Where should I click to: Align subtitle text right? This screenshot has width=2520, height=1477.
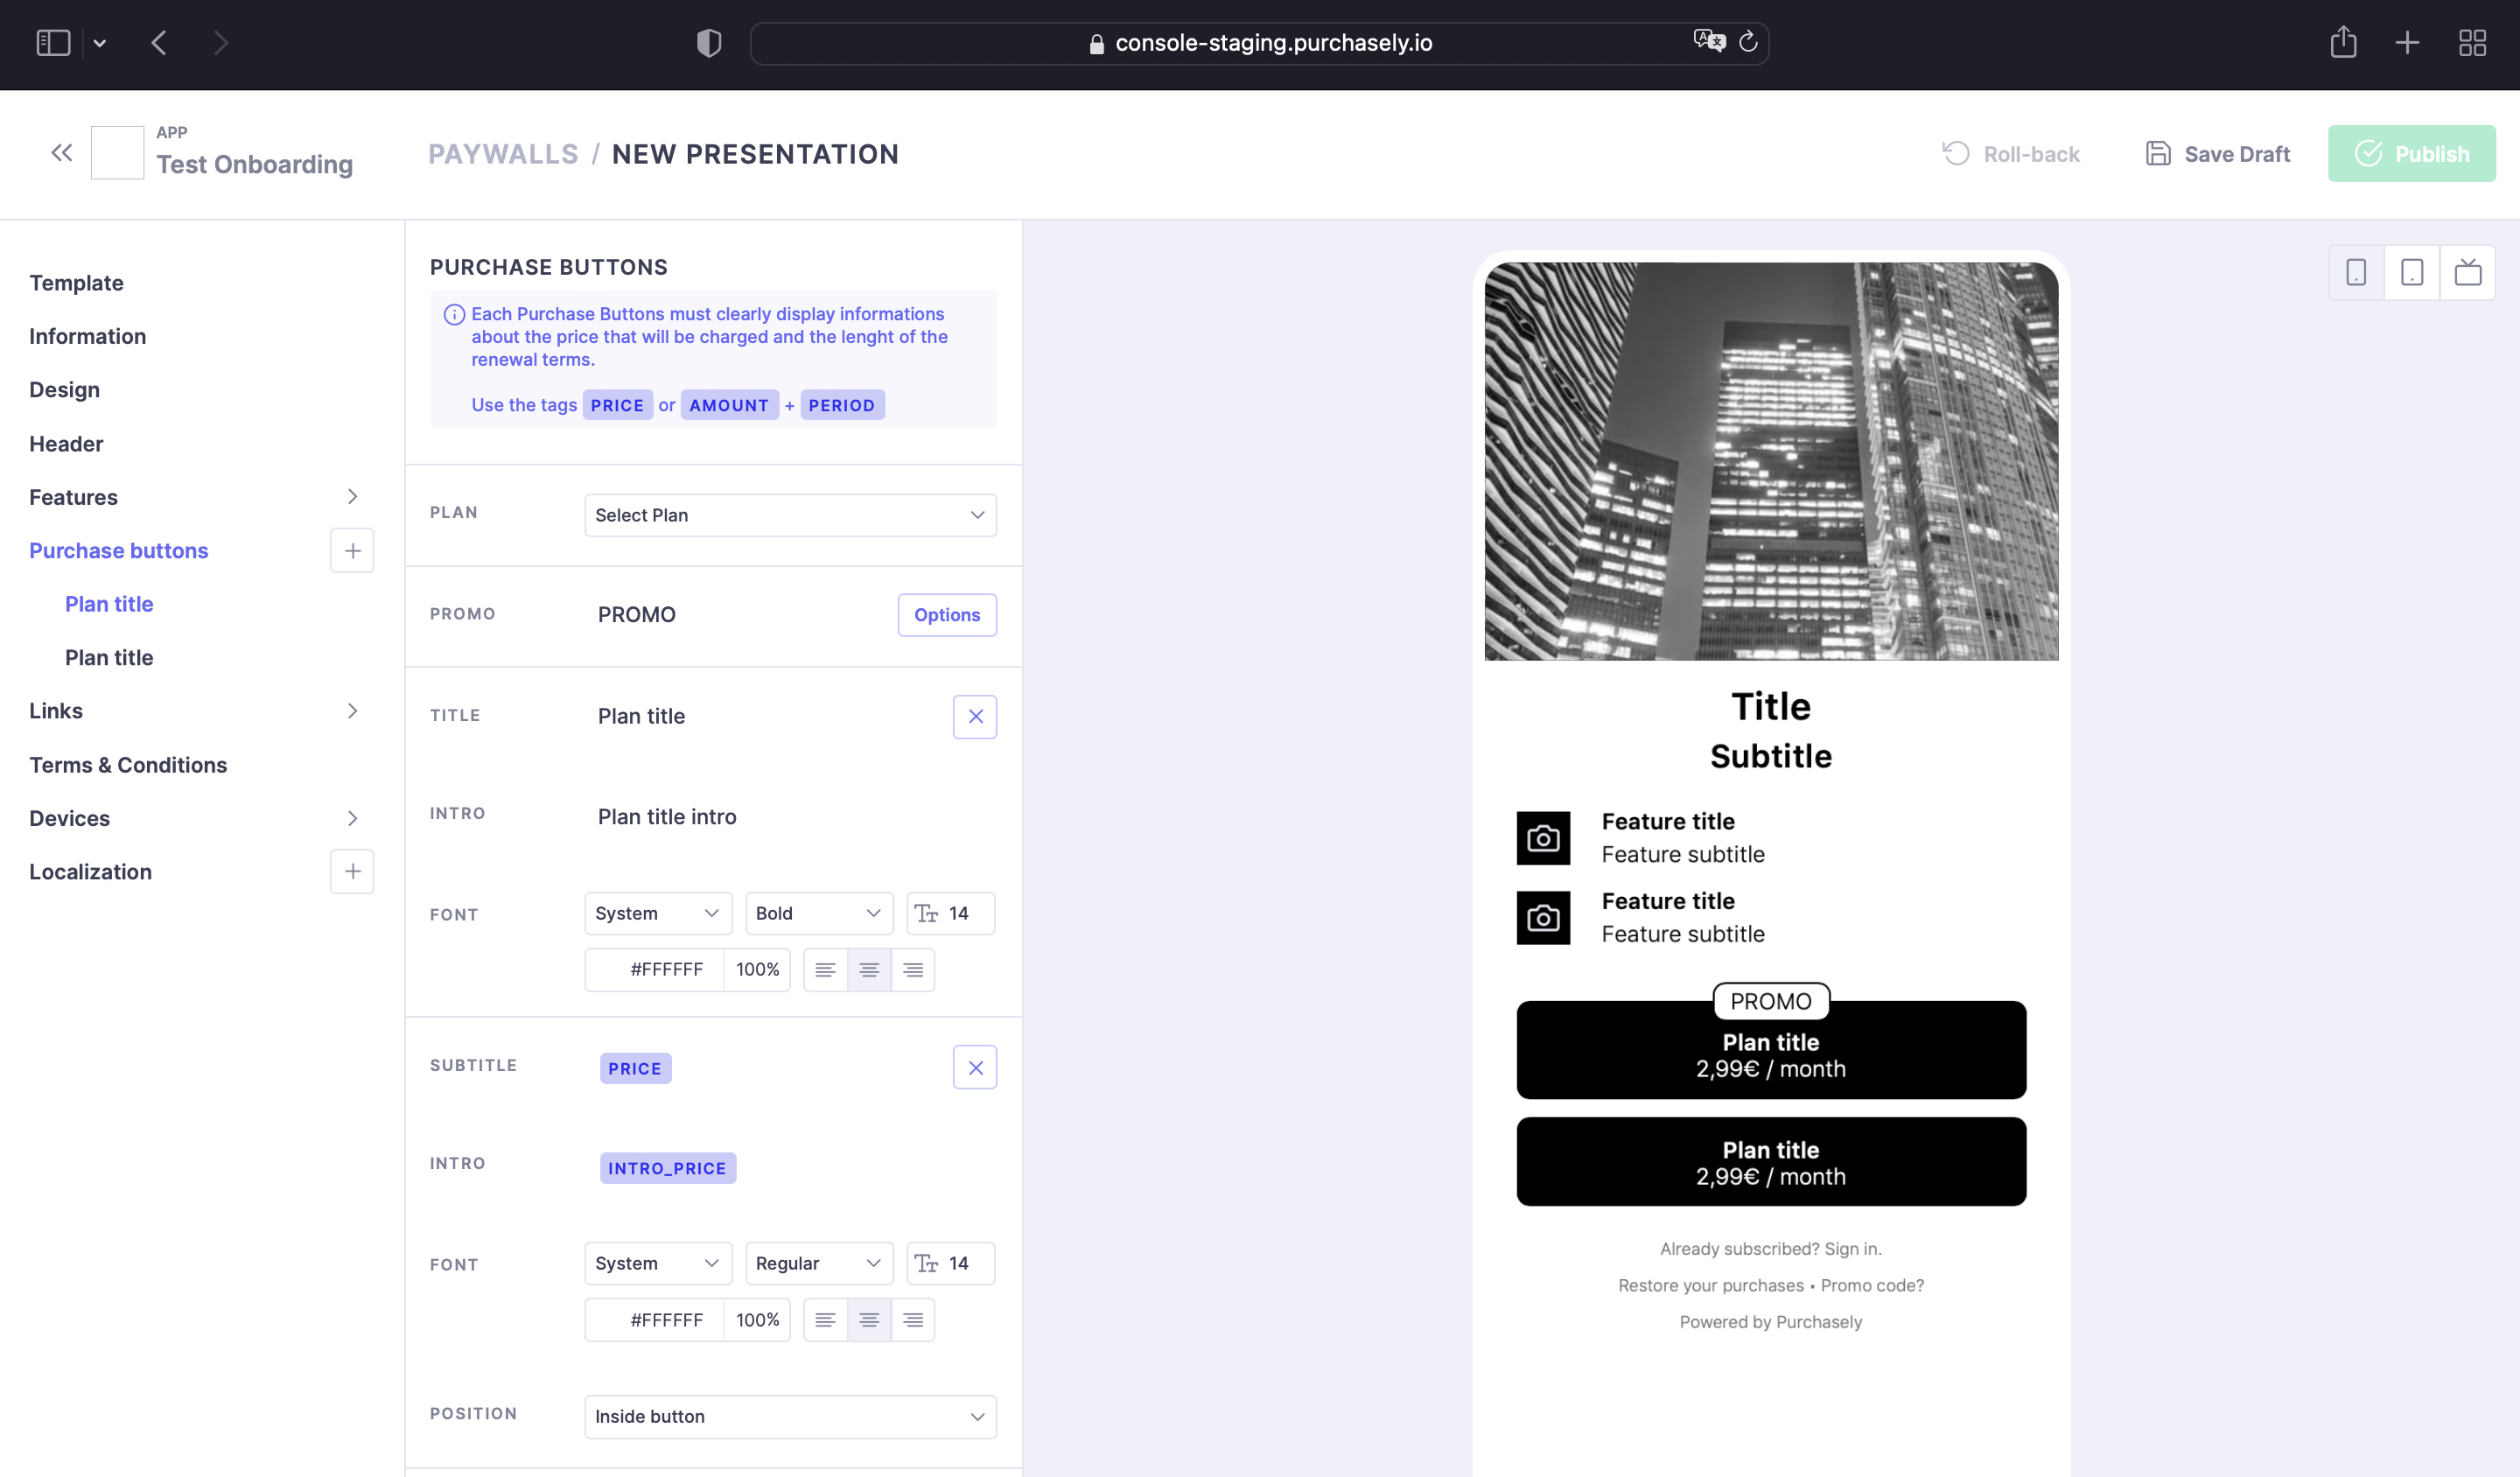point(913,1321)
